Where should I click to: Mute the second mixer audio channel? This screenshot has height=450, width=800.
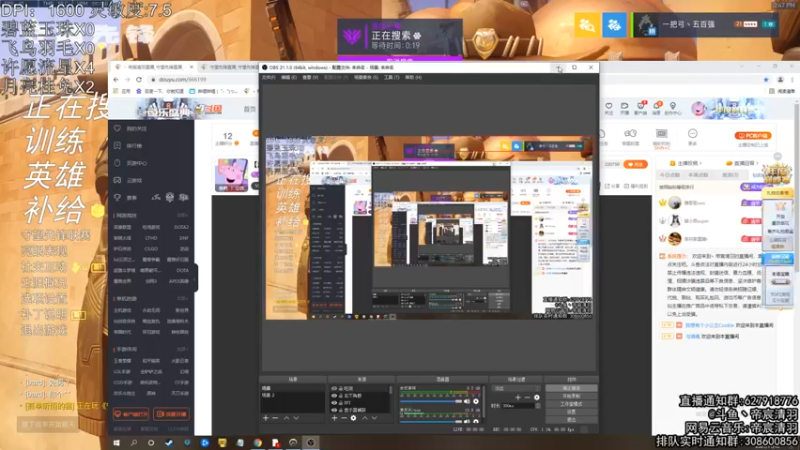click(467, 421)
